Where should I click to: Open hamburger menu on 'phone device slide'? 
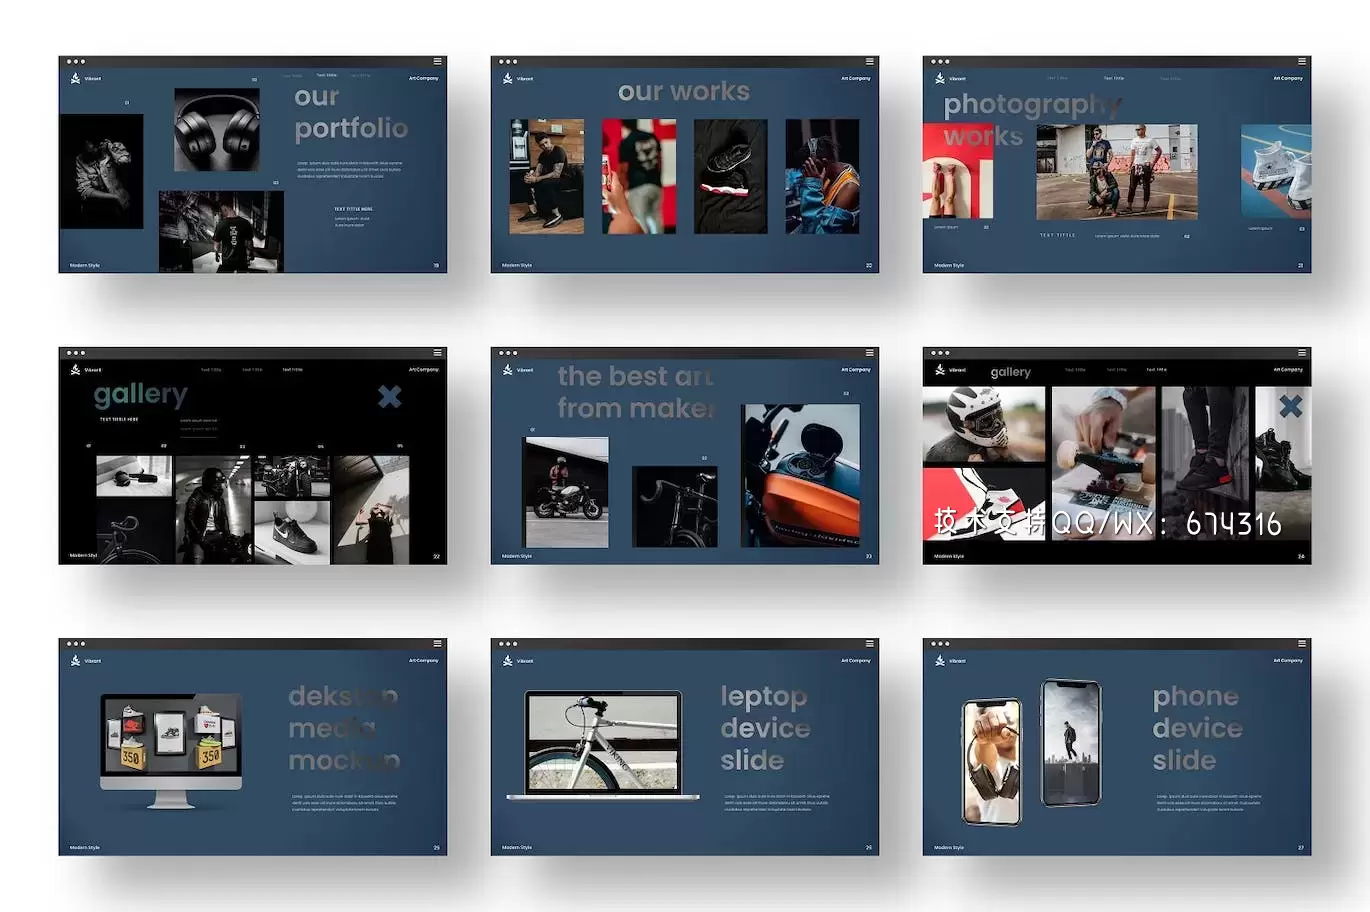tap(1301, 644)
